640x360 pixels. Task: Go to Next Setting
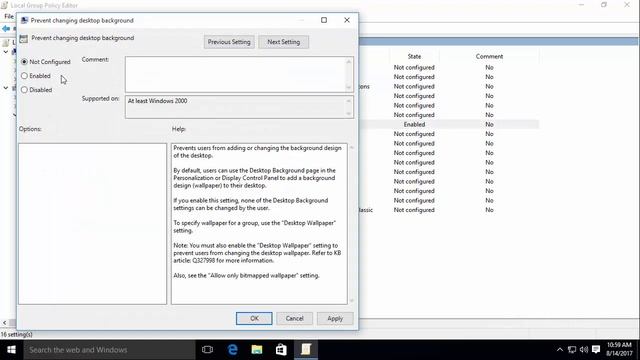(x=284, y=42)
